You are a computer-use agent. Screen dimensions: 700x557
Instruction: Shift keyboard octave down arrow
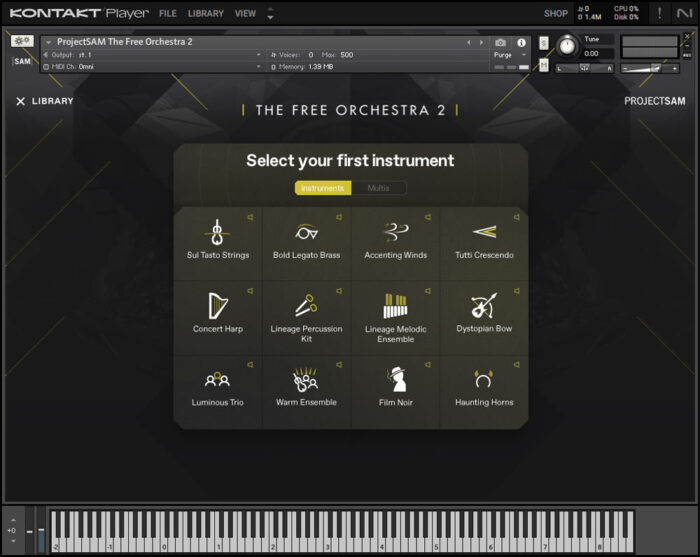(x=13, y=540)
